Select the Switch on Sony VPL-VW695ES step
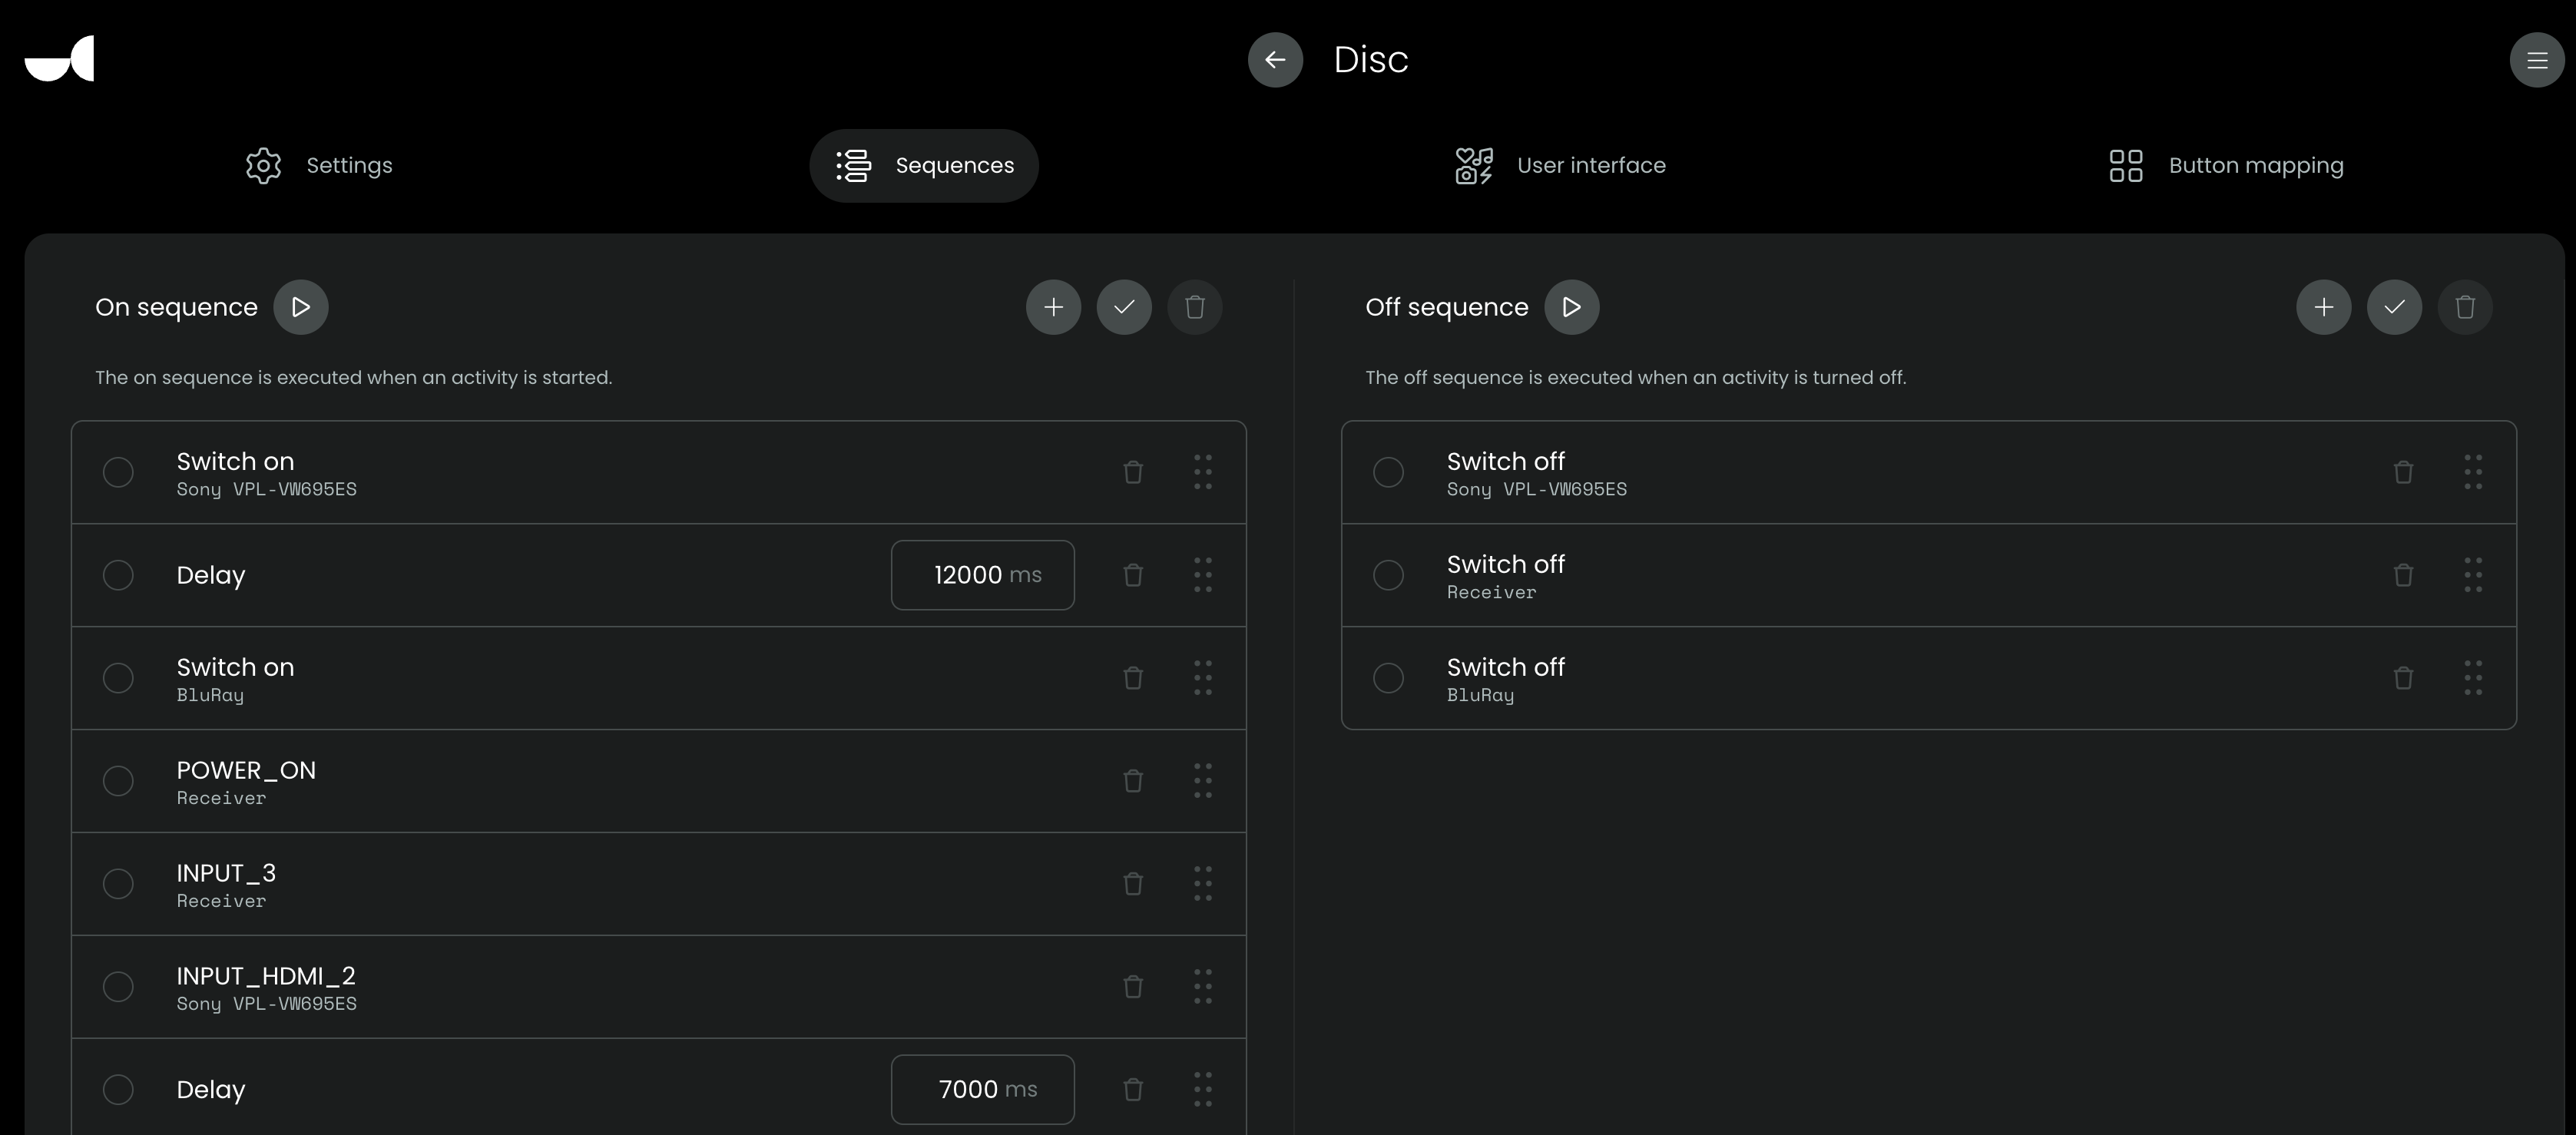This screenshot has height=1135, width=2576. pos(118,472)
